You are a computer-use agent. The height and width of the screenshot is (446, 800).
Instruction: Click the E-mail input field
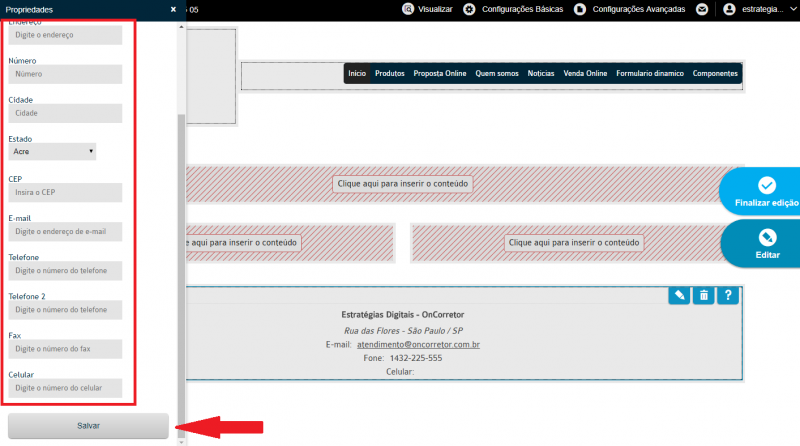(65, 232)
